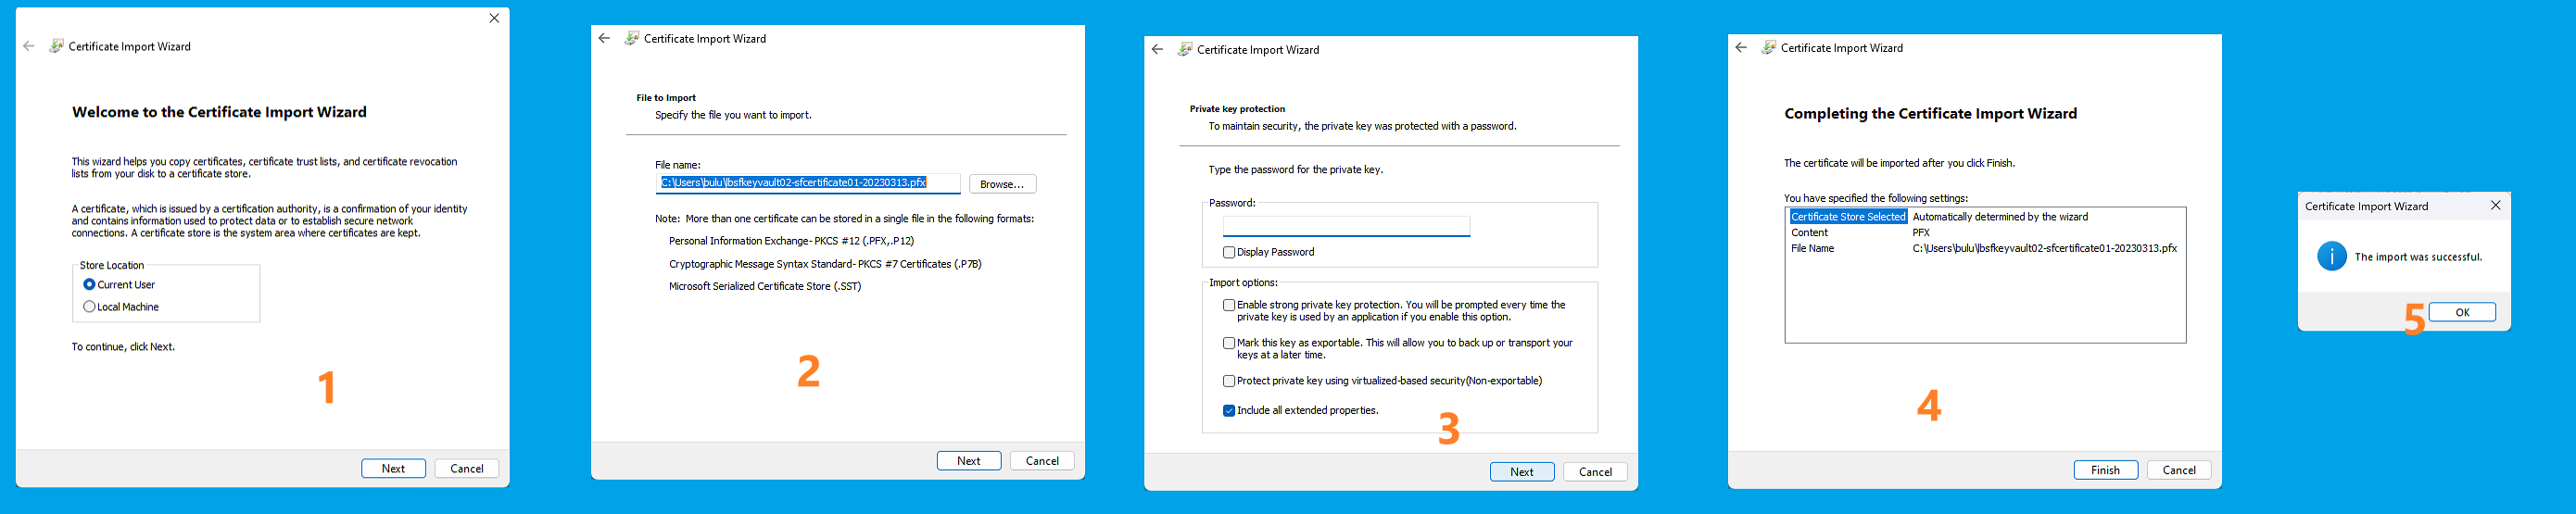Viewport: 2576px width, 514px height.
Task: Enable strong private key protection checkbox
Action: point(1229,305)
